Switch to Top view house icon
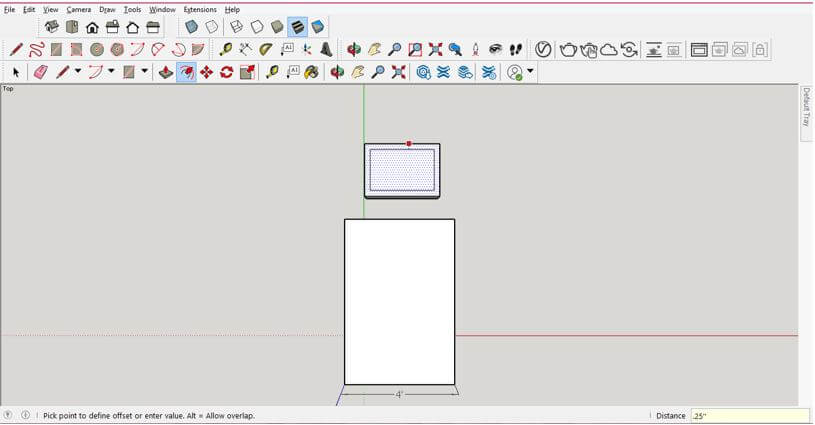Viewport: 815px width, 425px height. click(x=72, y=27)
